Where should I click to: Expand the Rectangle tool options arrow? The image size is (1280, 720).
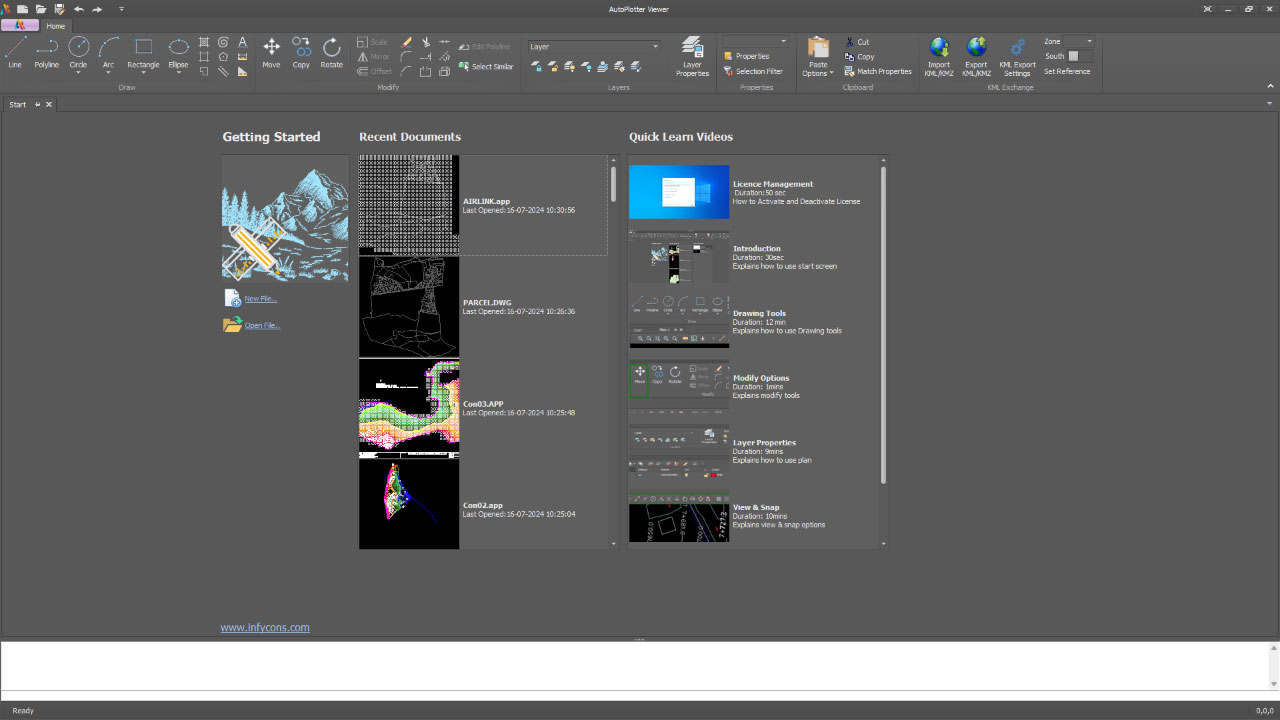point(143,73)
